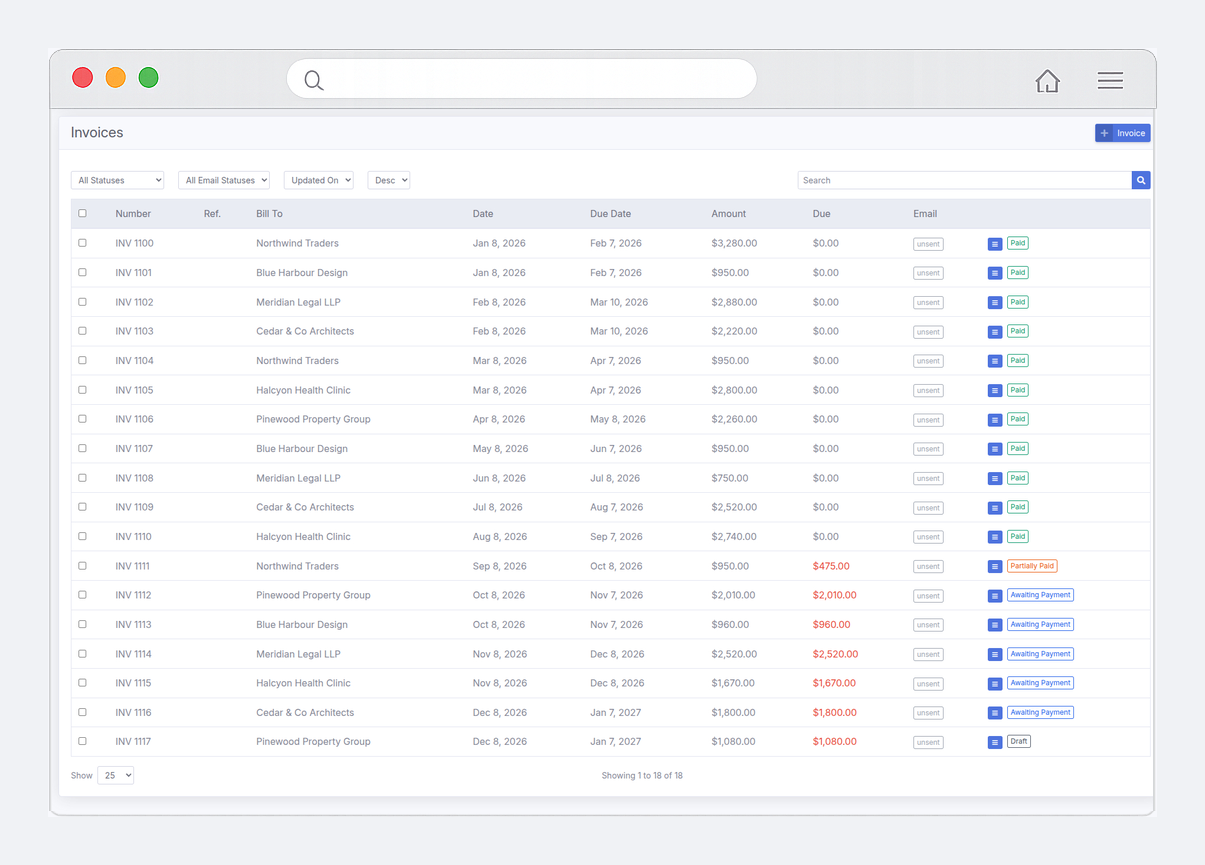Open invoice number INV 1113
The height and width of the screenshot is (865, 1205).
[133, 625]
